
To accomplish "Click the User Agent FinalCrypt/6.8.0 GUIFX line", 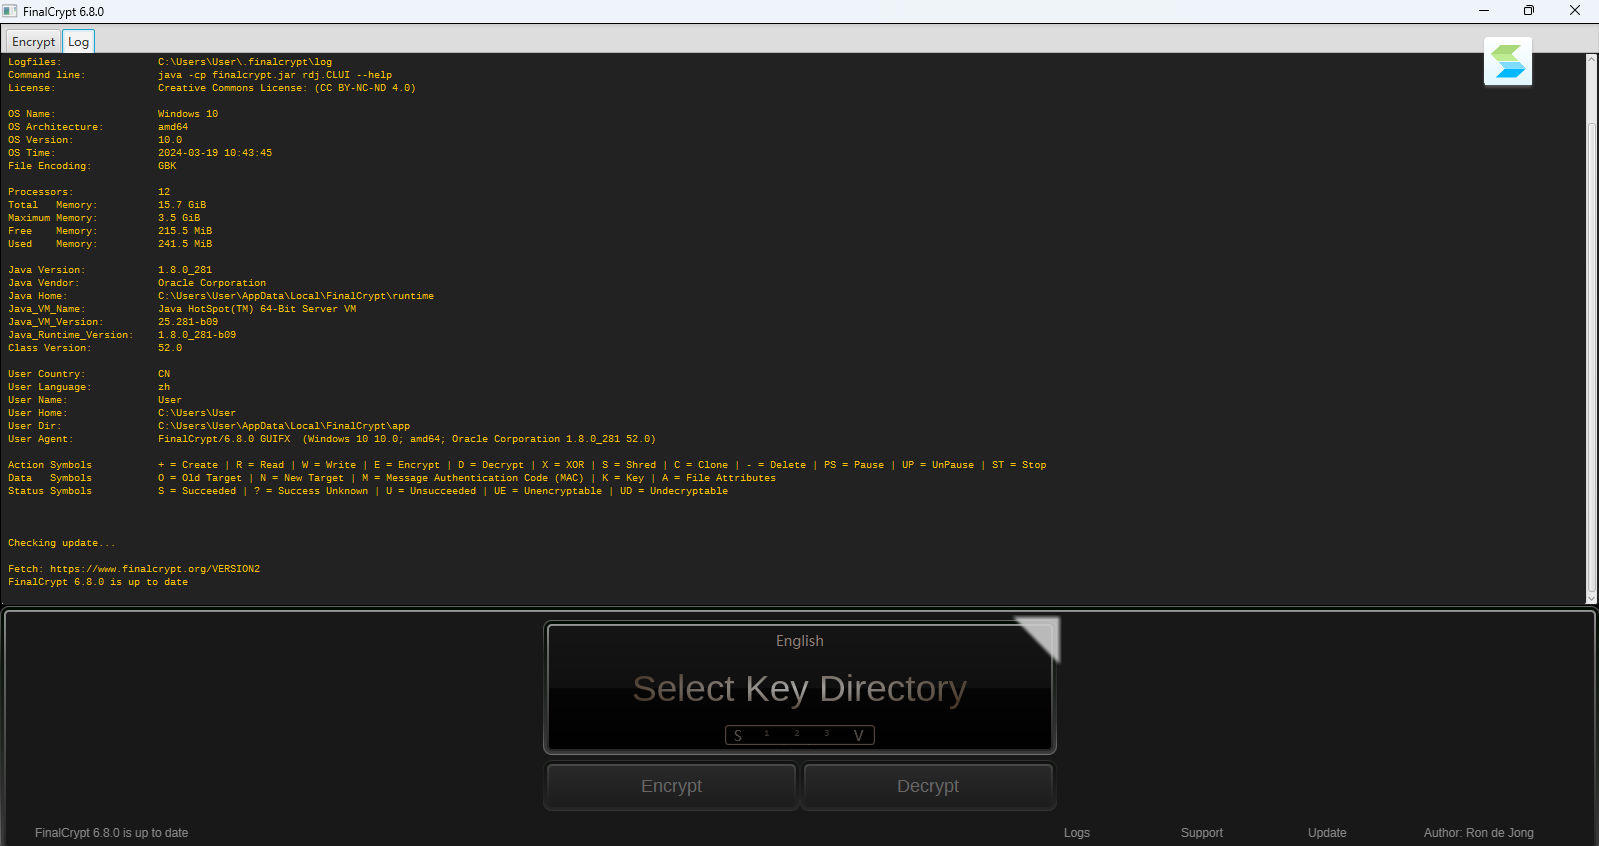I will [x=407, y=439].
